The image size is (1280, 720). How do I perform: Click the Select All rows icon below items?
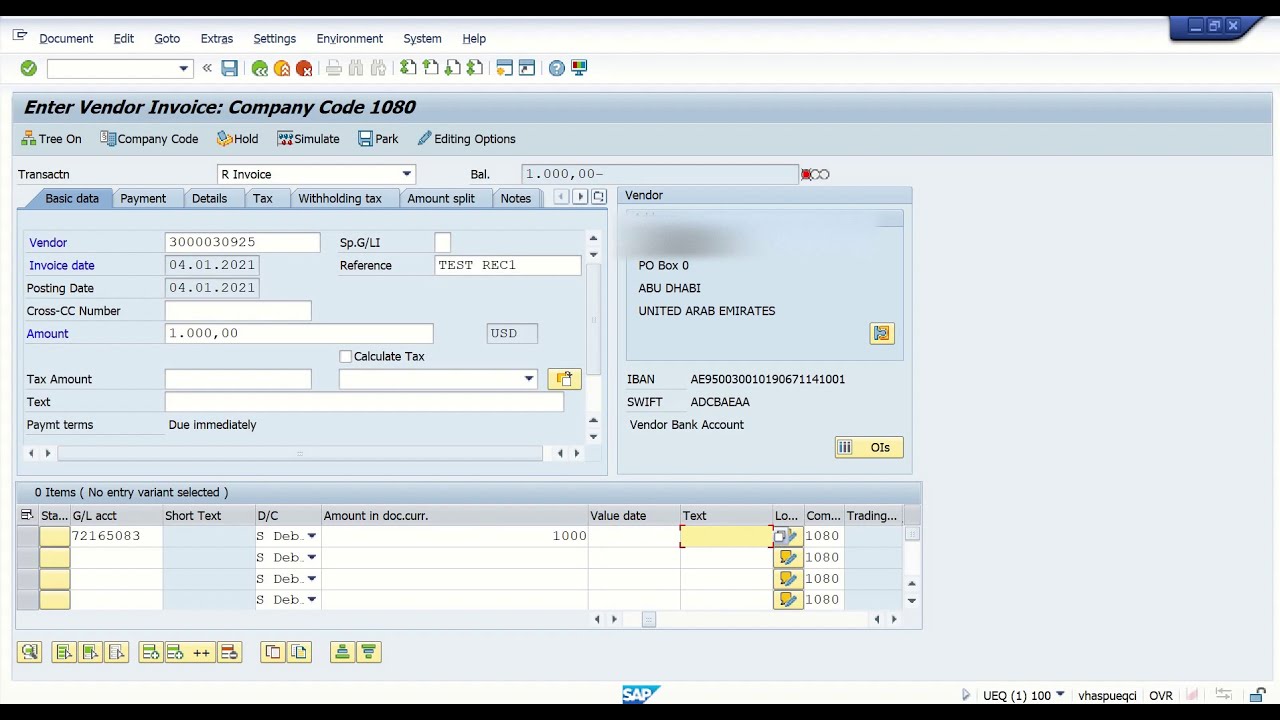(x=63, y=652)
